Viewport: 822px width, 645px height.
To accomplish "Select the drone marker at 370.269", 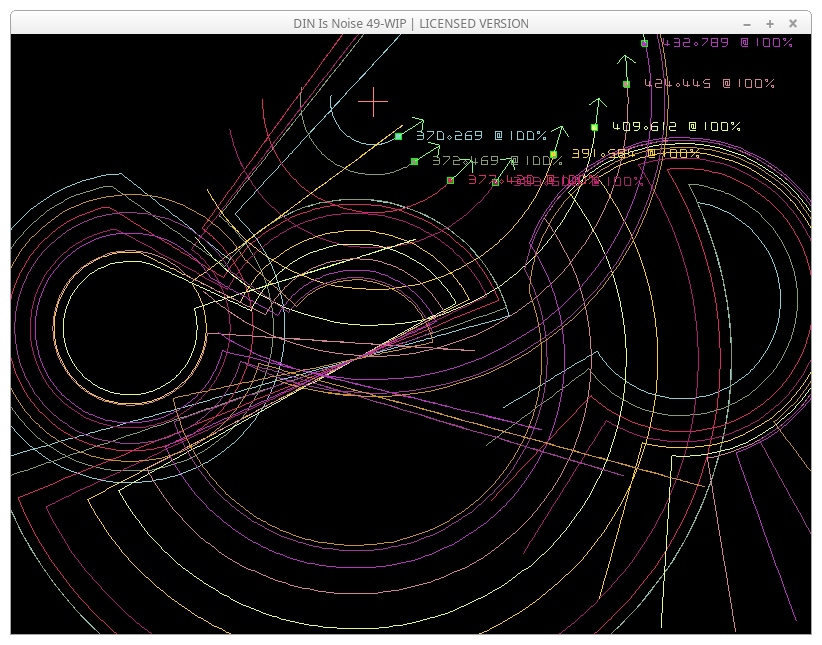I will click(398, 136).
